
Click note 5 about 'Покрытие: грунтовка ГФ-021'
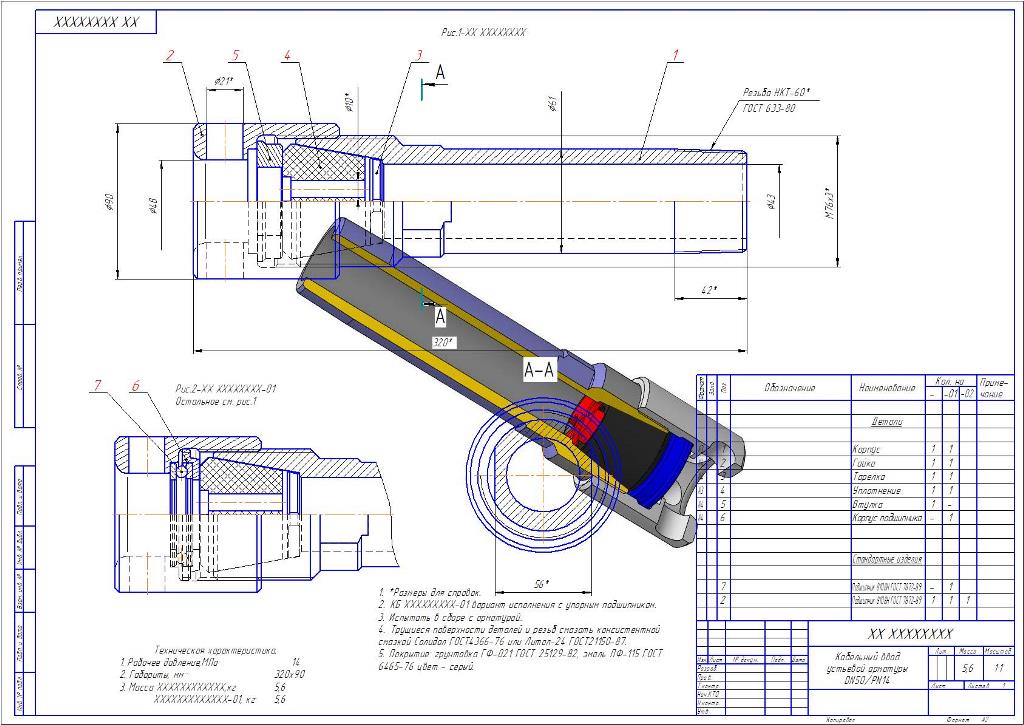520,660
